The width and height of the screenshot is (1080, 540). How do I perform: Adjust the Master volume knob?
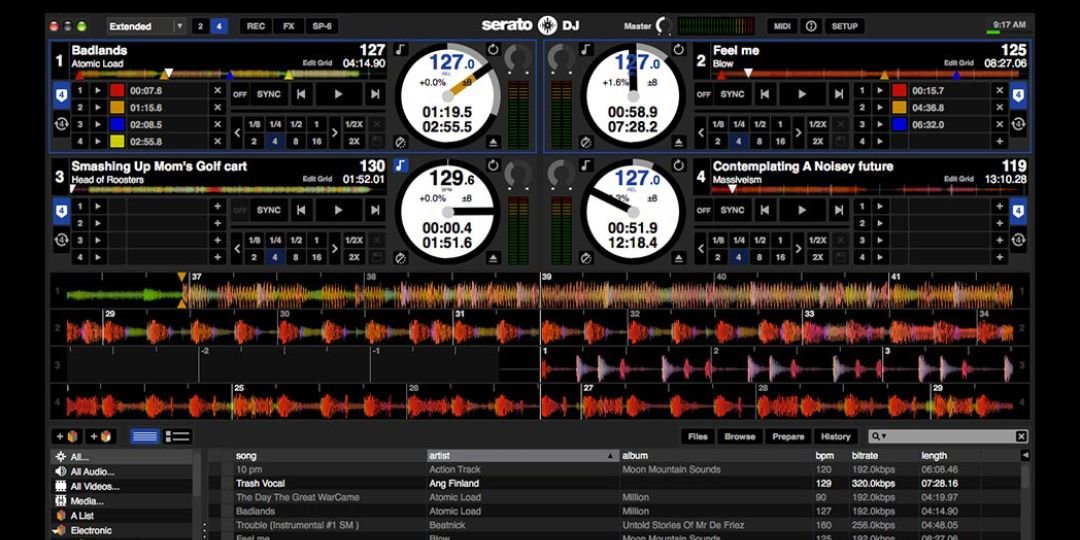pos(664,26)
